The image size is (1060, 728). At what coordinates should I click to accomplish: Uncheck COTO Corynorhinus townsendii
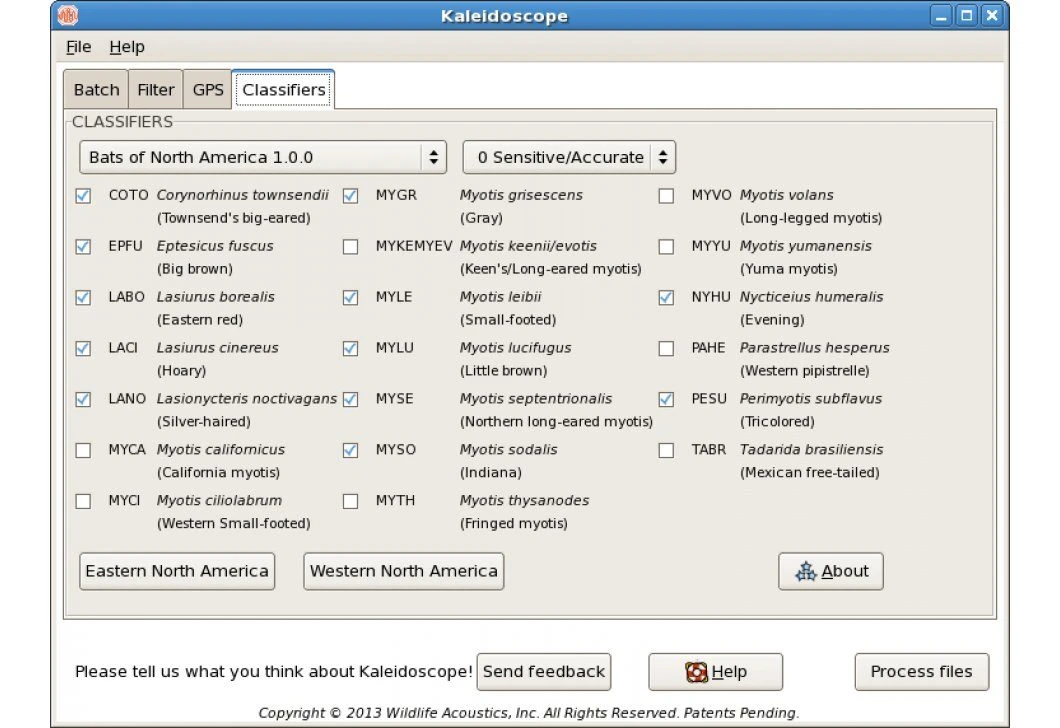(83, 195)
